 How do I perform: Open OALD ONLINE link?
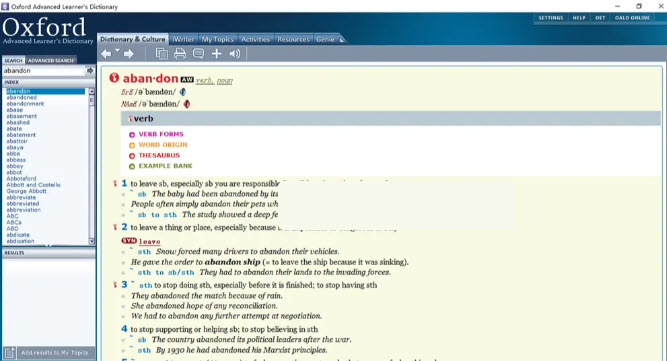coord(632,18)
